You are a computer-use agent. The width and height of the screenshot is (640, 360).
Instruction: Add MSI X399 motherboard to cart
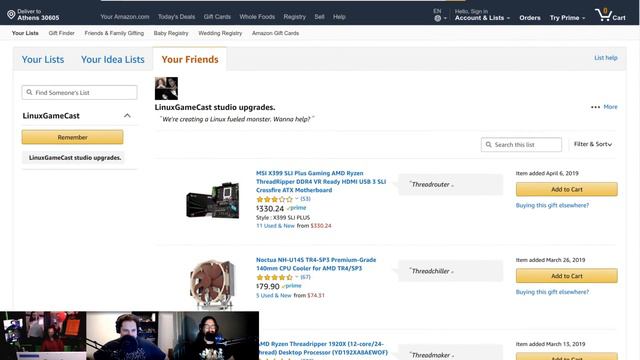point(567,189)
